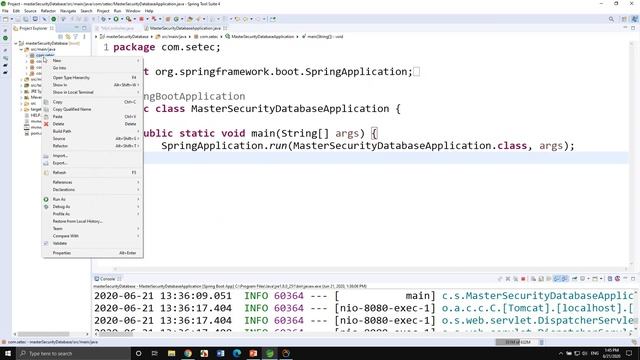640x360 pixels.
Task: Switch to MasterSecurityDatabaseApplication.java editor tab
Action: click(x=184, y=28)
